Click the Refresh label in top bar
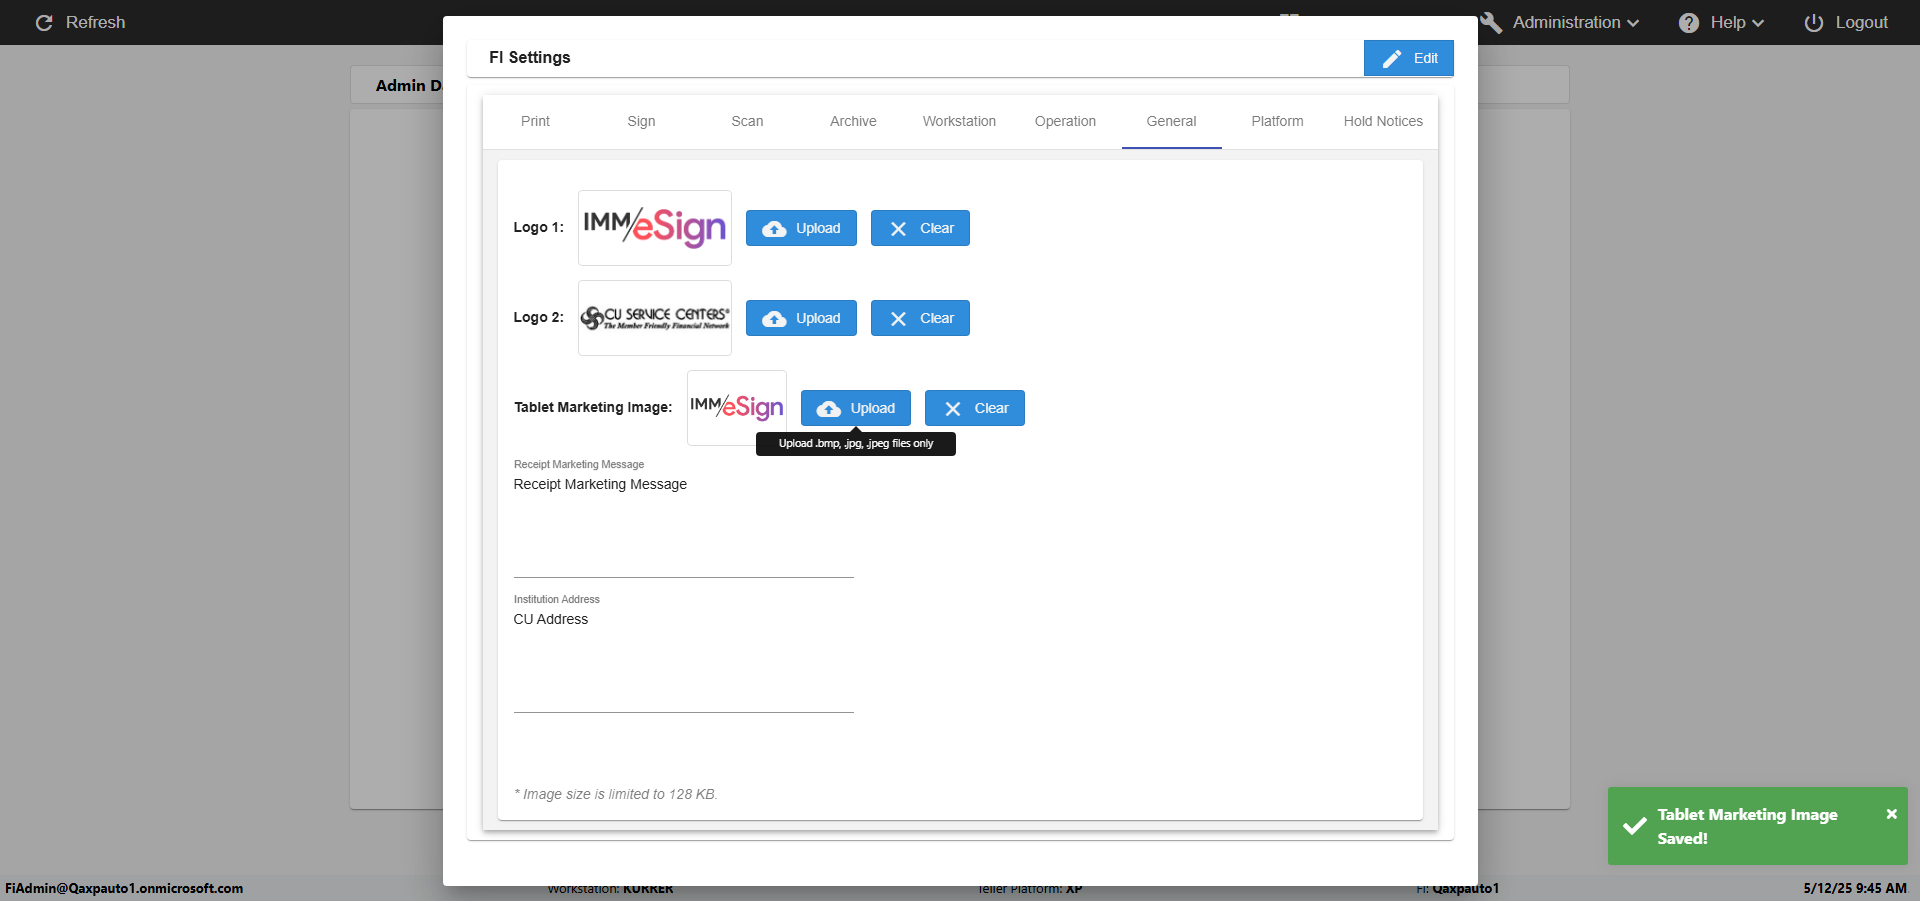The image size is (1920, 901). tap(95, 22)
